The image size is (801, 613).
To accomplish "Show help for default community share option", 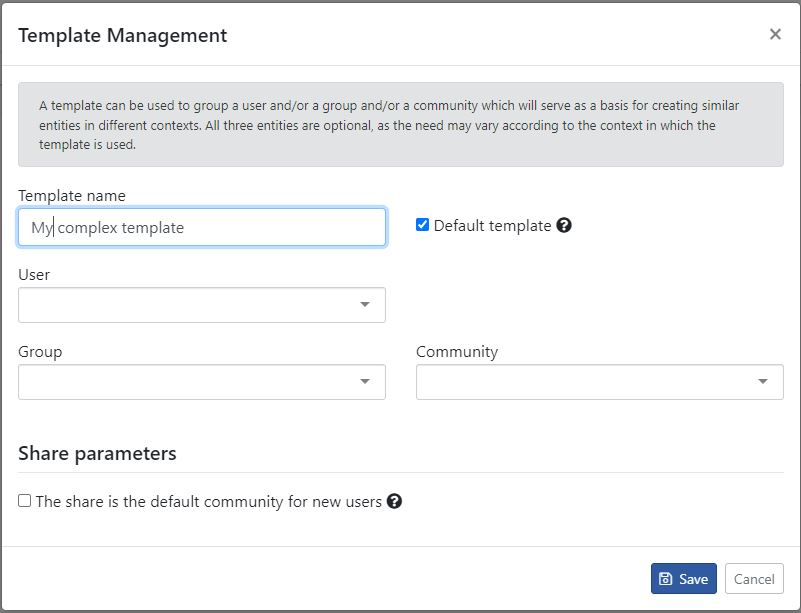I will click(394, 501).
